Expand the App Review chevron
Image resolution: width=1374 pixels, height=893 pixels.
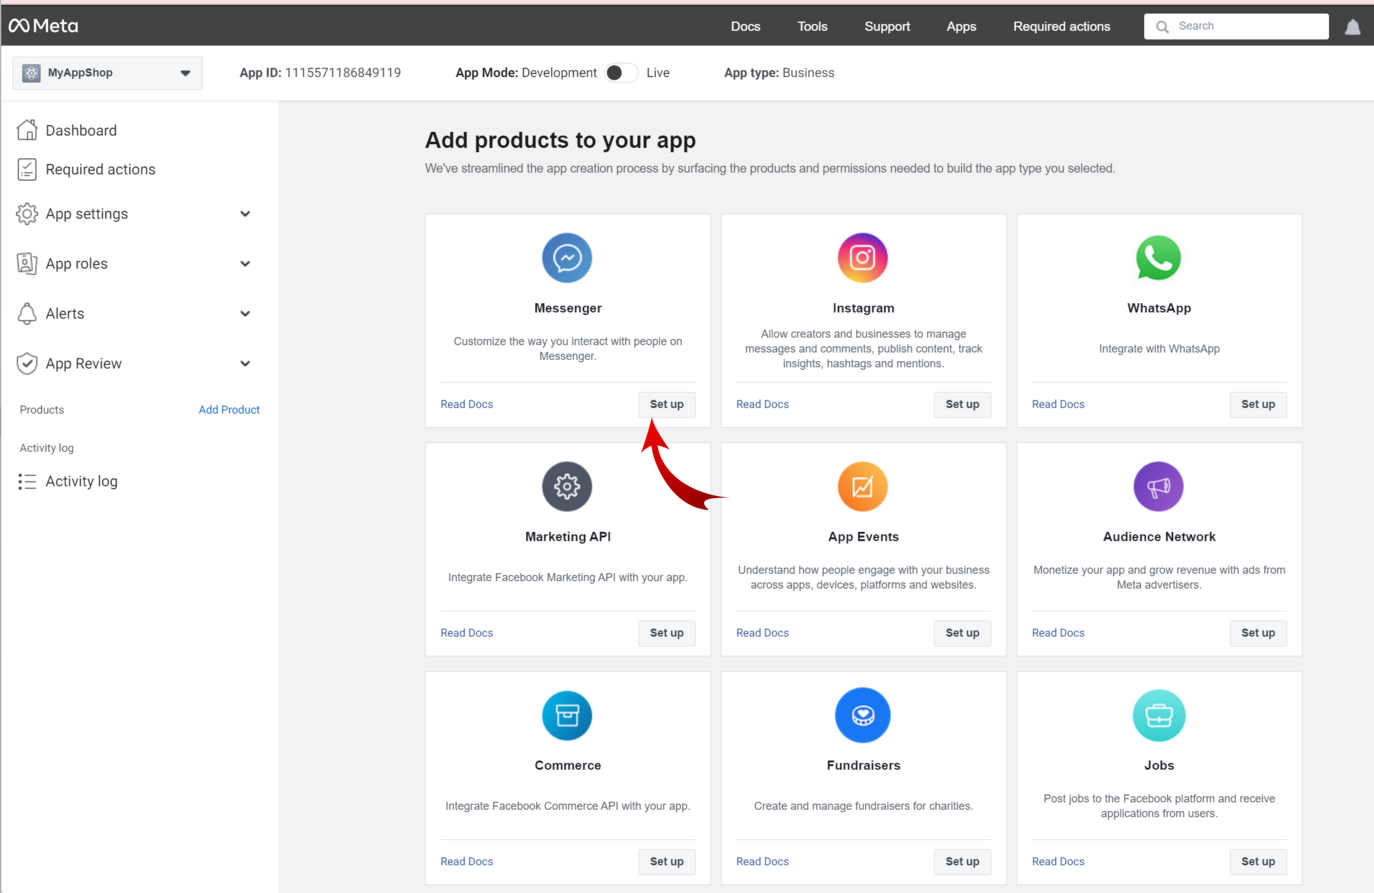click(245, 364)
